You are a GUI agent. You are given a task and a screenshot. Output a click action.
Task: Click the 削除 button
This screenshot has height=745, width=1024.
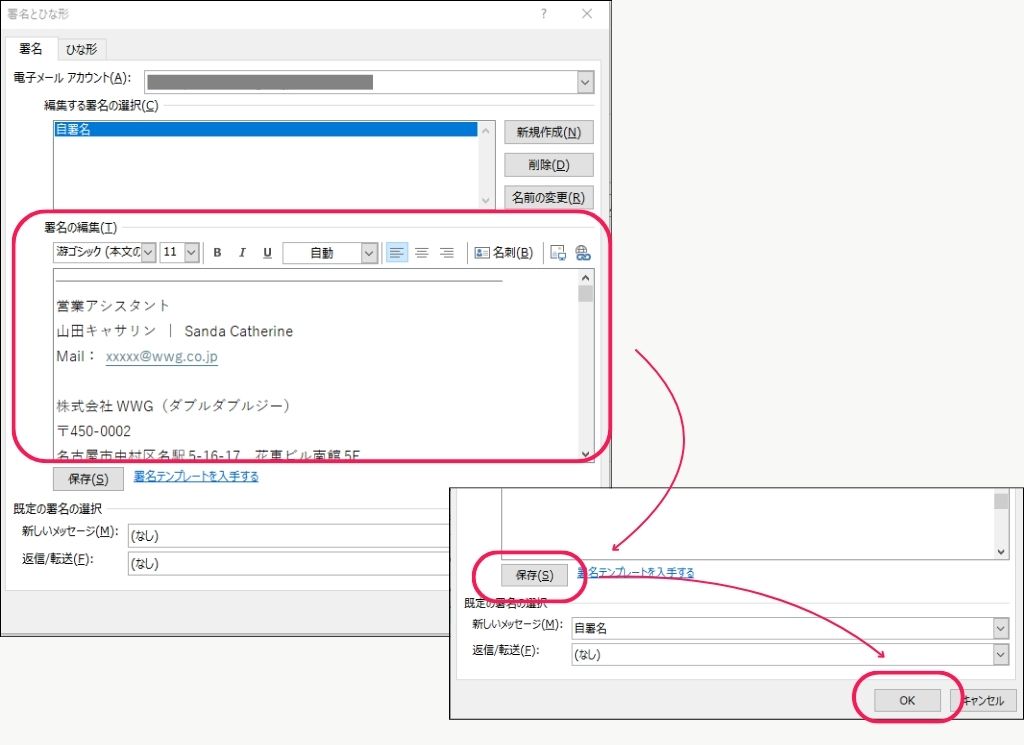pyautogui.click(x=548, y=165)
